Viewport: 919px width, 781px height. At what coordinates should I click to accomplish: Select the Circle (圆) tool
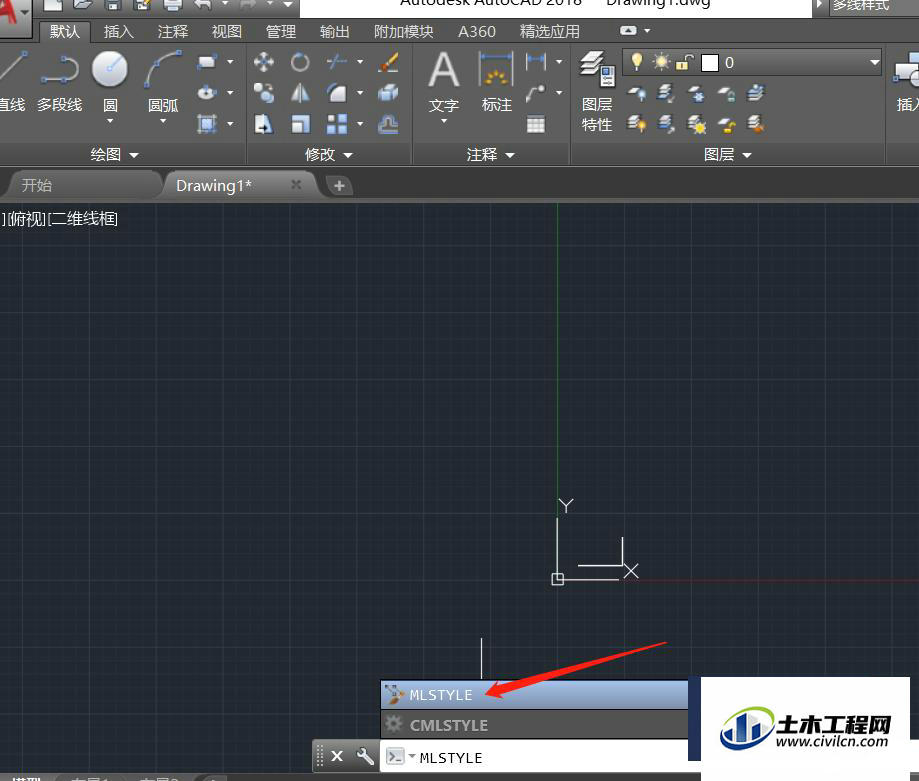(110, 82)
